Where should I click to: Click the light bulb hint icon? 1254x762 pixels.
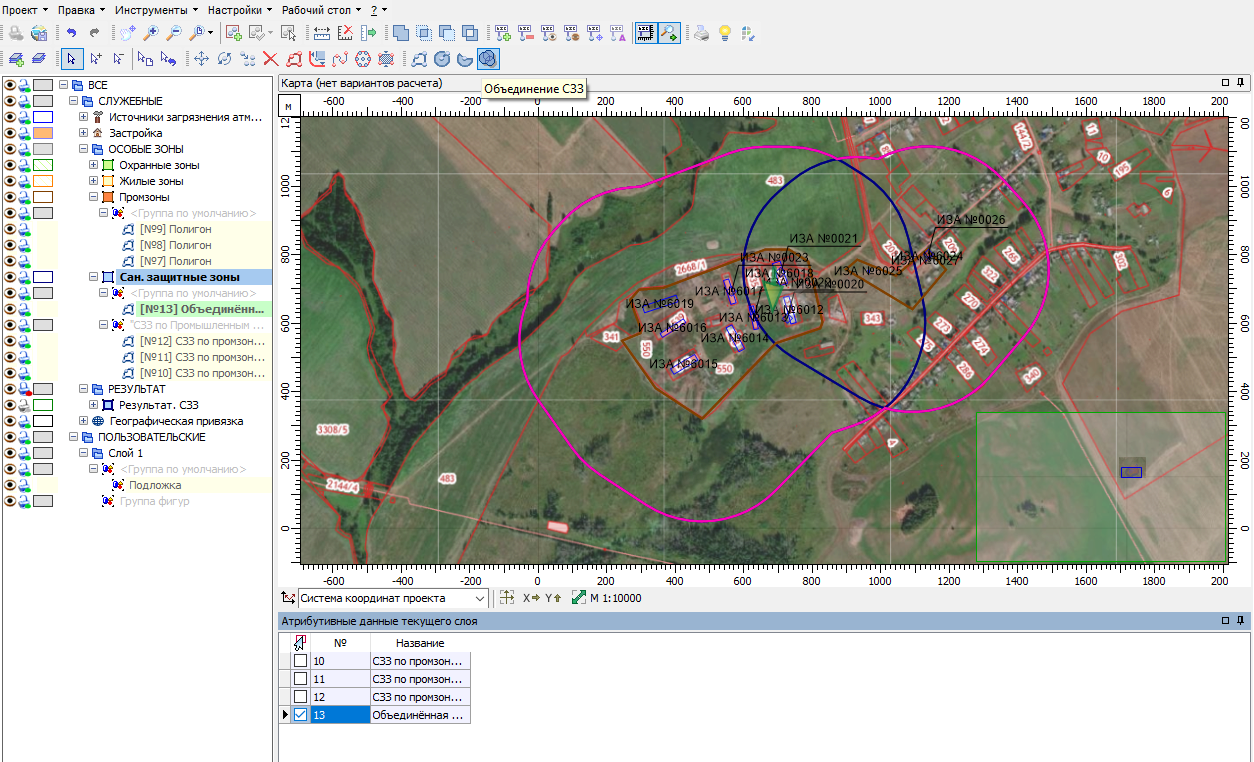tap(725, 33)
